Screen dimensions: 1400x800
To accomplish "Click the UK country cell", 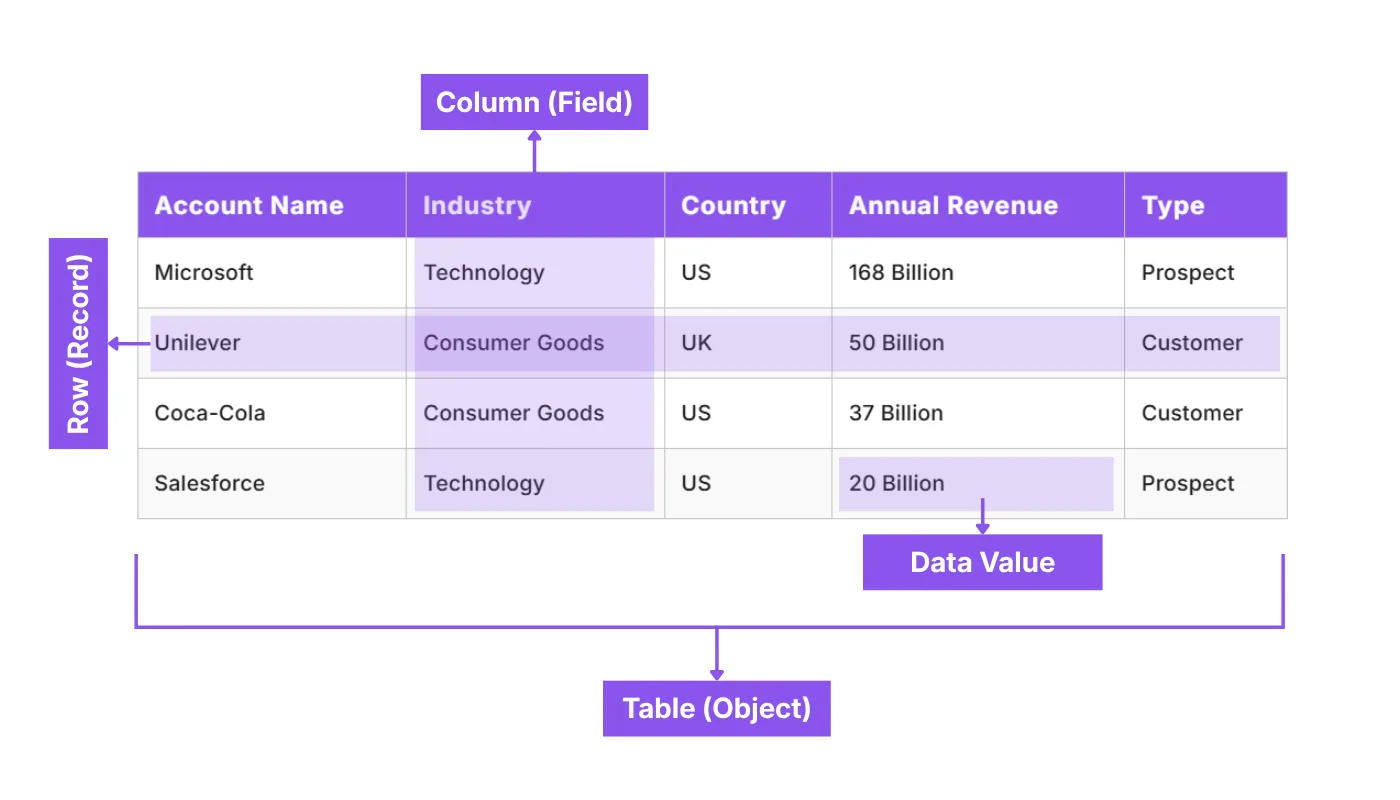I will [x=696, y=343].
